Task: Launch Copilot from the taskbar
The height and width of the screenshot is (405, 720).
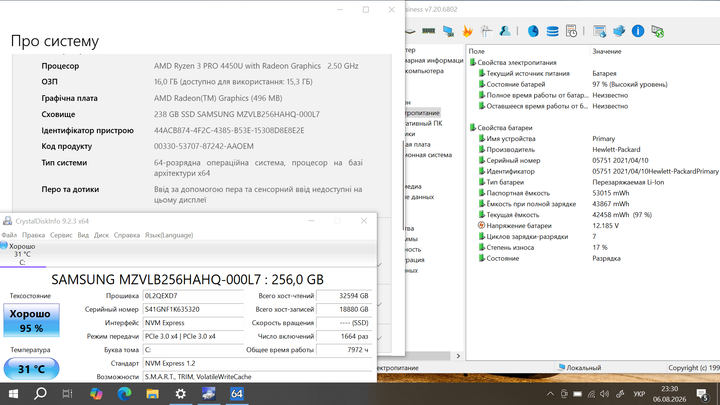Action: pos(96,394)
